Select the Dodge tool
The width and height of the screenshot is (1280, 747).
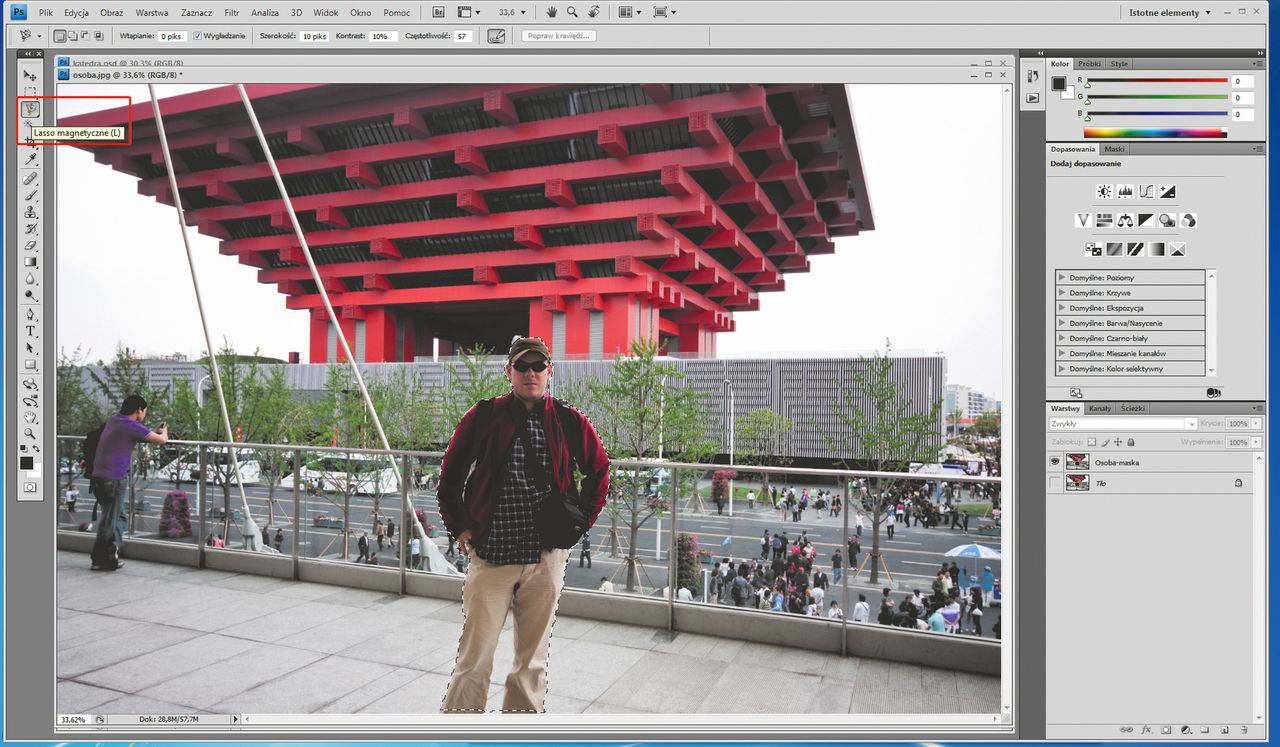(30, 296)
